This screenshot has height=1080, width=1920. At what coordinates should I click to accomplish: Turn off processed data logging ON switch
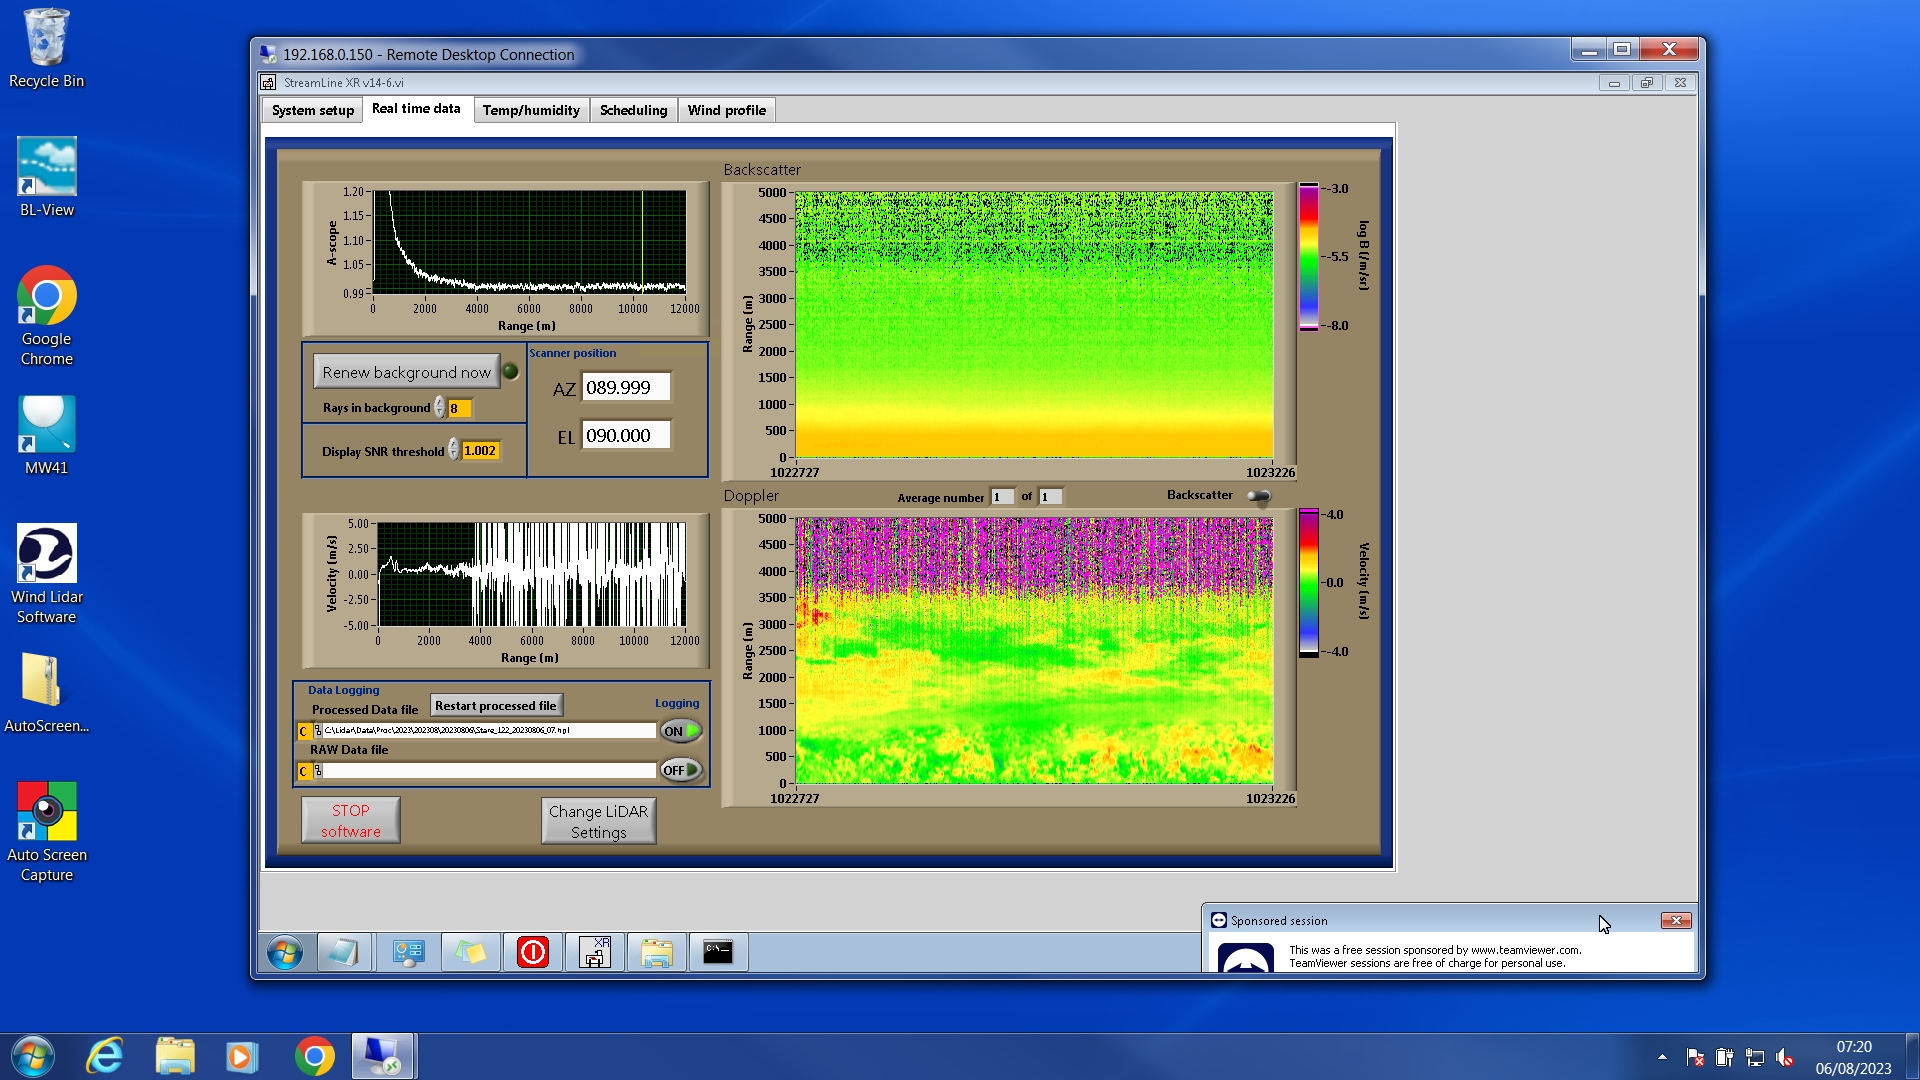pos(681,731)
